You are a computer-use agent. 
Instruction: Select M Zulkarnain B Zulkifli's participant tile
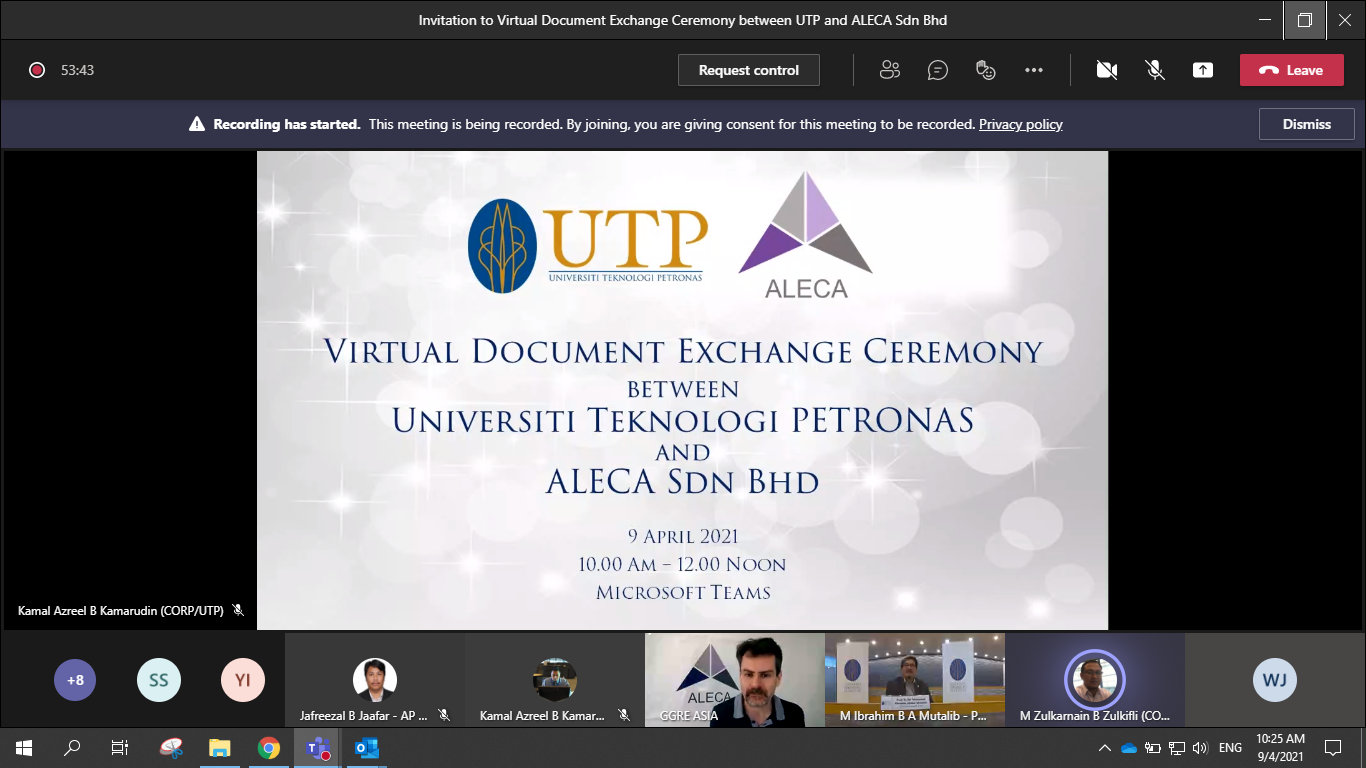point(1095,680)
